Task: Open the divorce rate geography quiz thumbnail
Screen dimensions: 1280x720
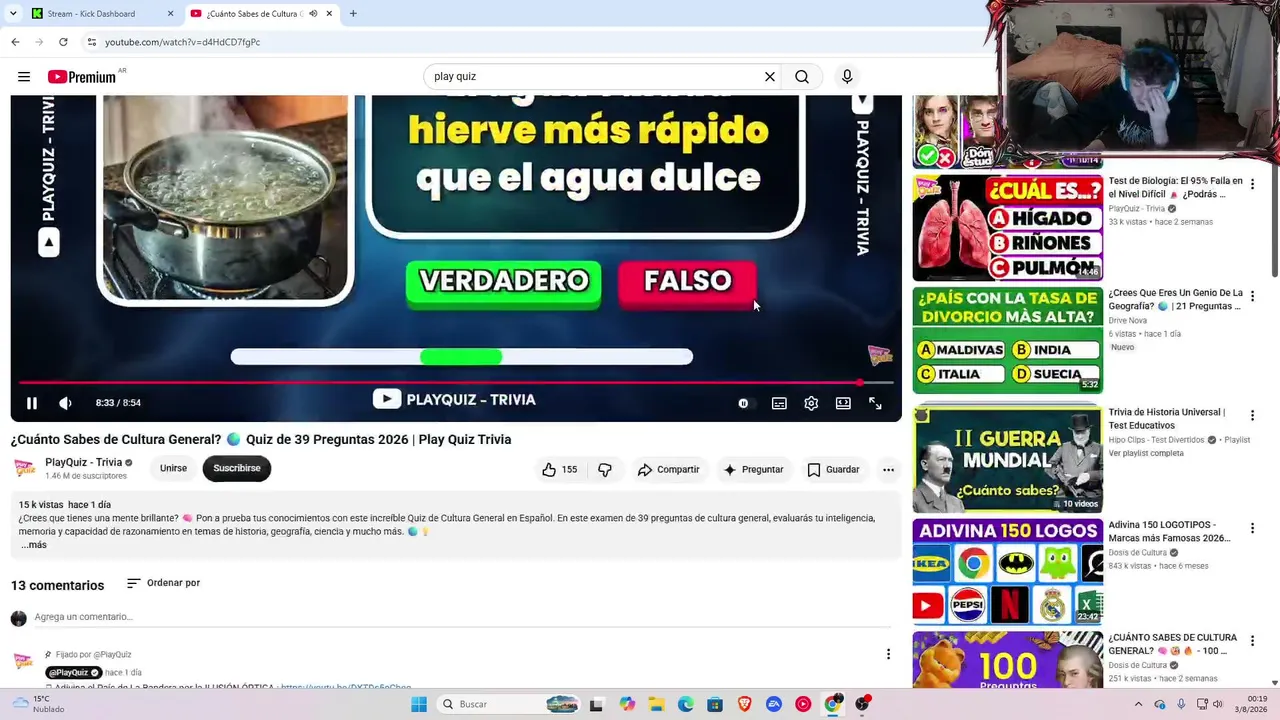Action: point(1008,340)
